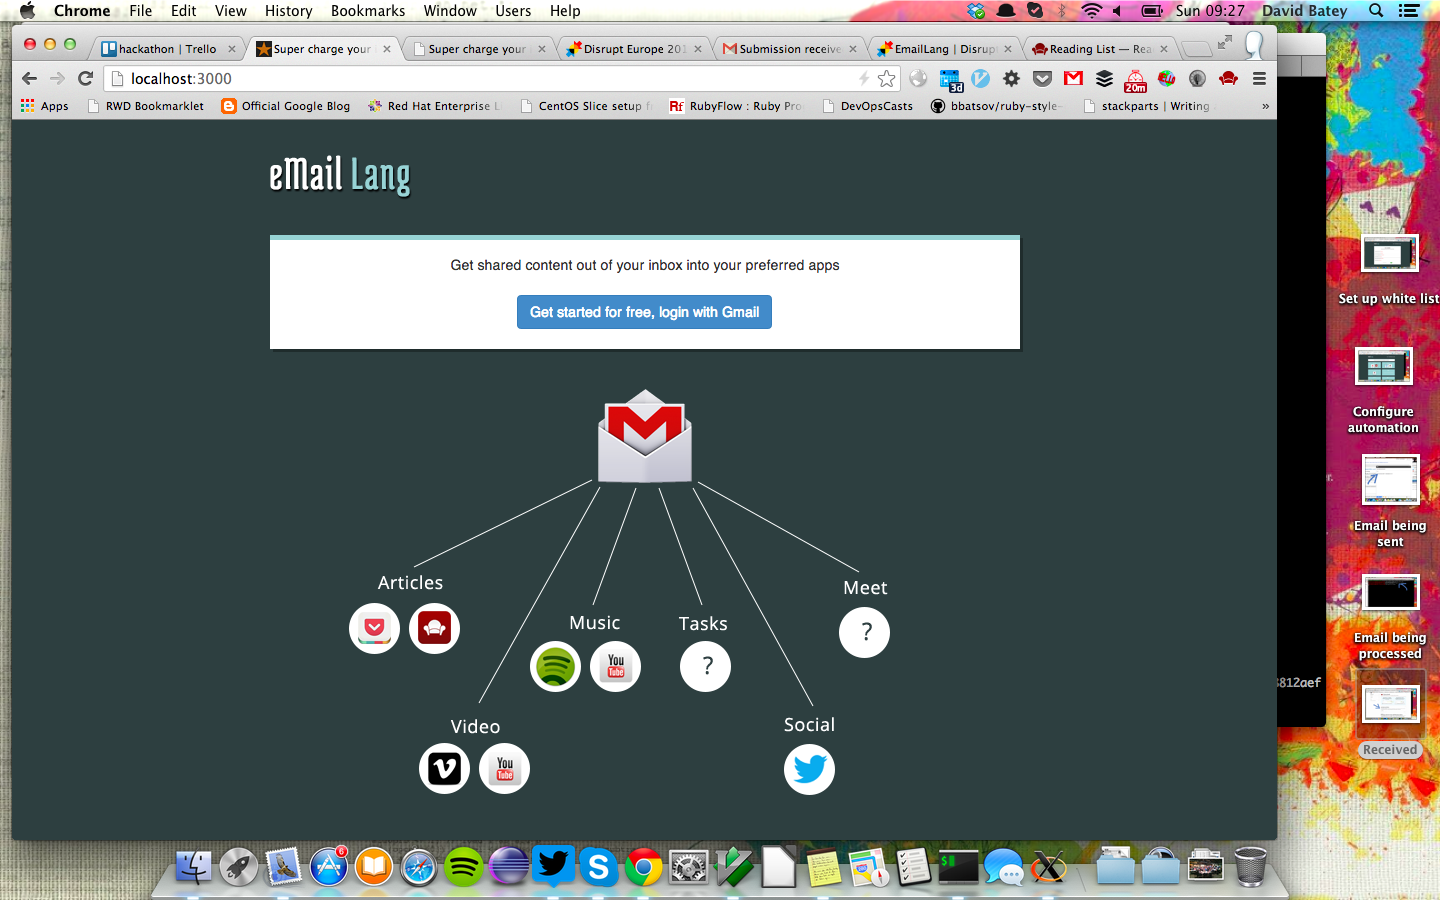This screenshot has height=900, width=1440.
Task: Open the History menu
Action: point(288,10)
